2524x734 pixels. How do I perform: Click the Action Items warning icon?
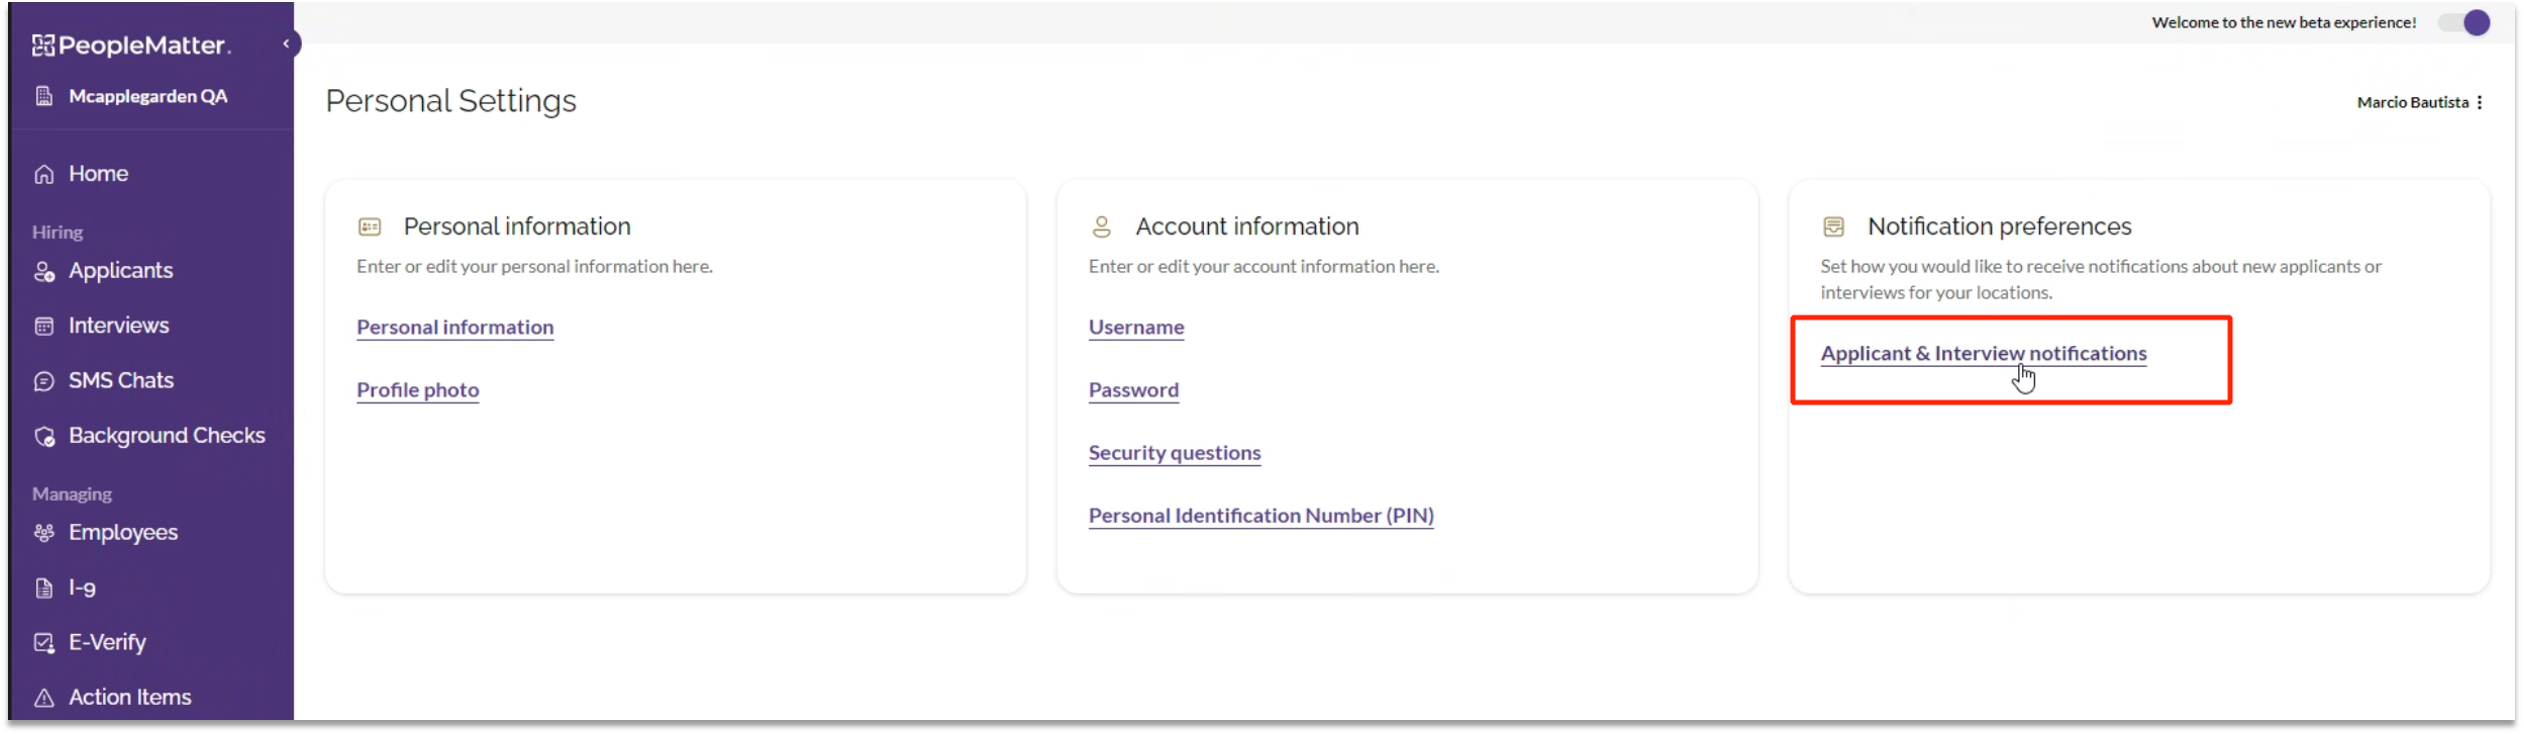pos(44,698)
